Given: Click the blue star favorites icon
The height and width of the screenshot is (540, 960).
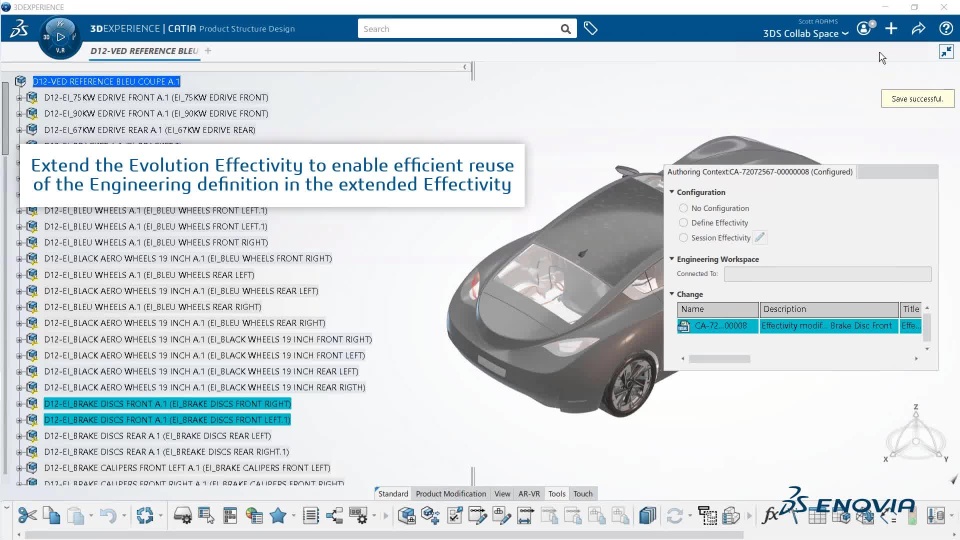Looking at the screenshot, I should pos(278,516).
